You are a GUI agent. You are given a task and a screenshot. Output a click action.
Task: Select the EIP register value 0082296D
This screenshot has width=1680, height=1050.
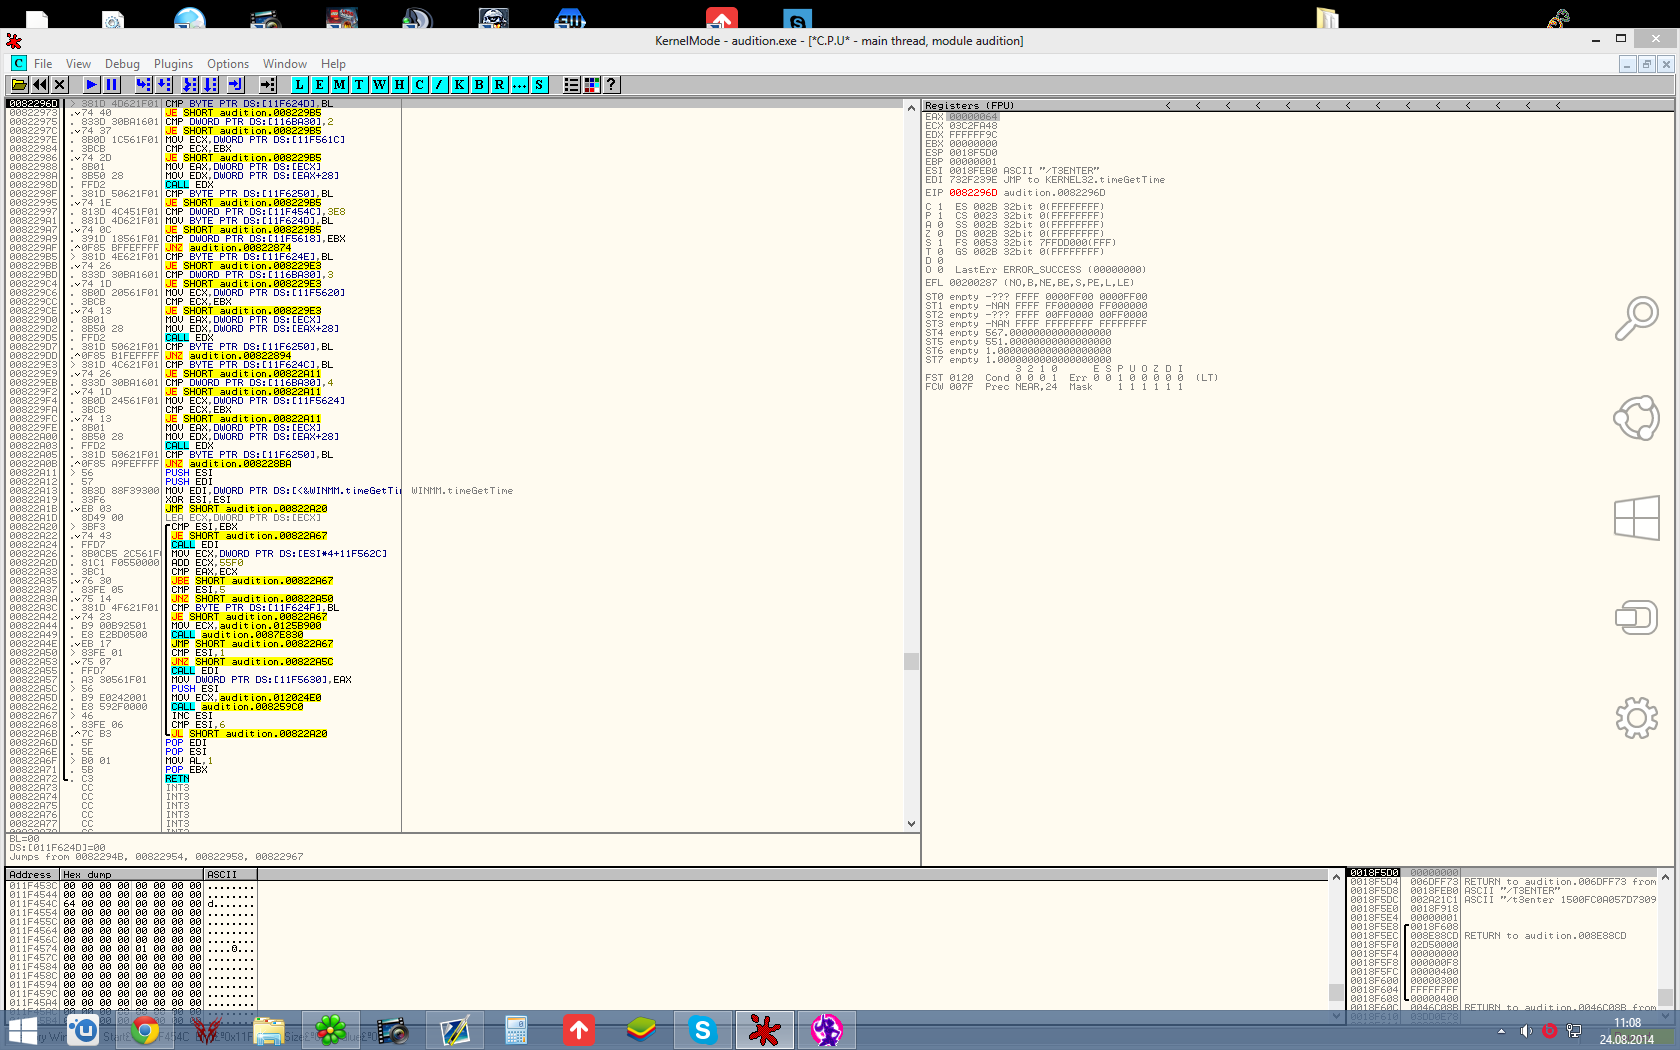coord(973,193)
